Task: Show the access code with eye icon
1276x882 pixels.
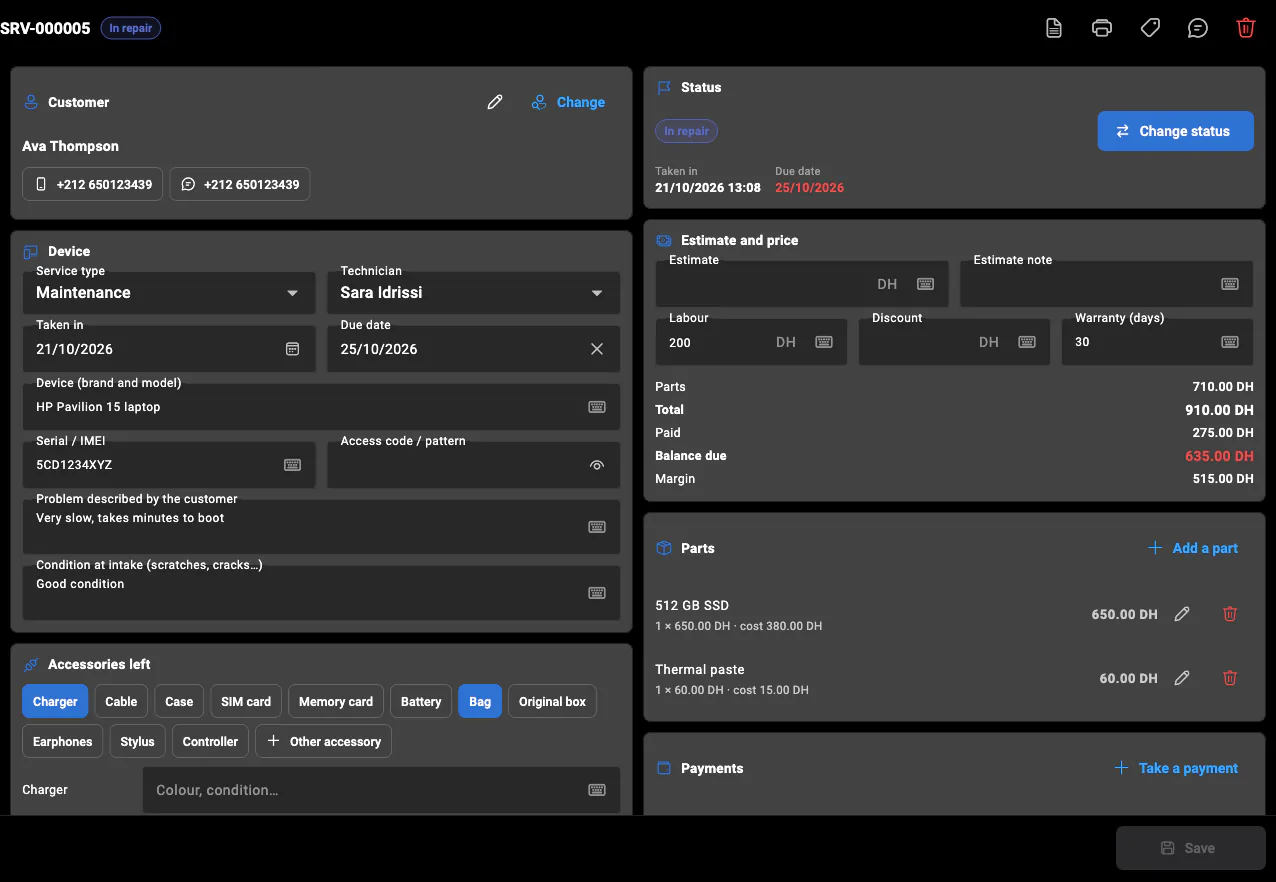Action: [x=597, y=465]
